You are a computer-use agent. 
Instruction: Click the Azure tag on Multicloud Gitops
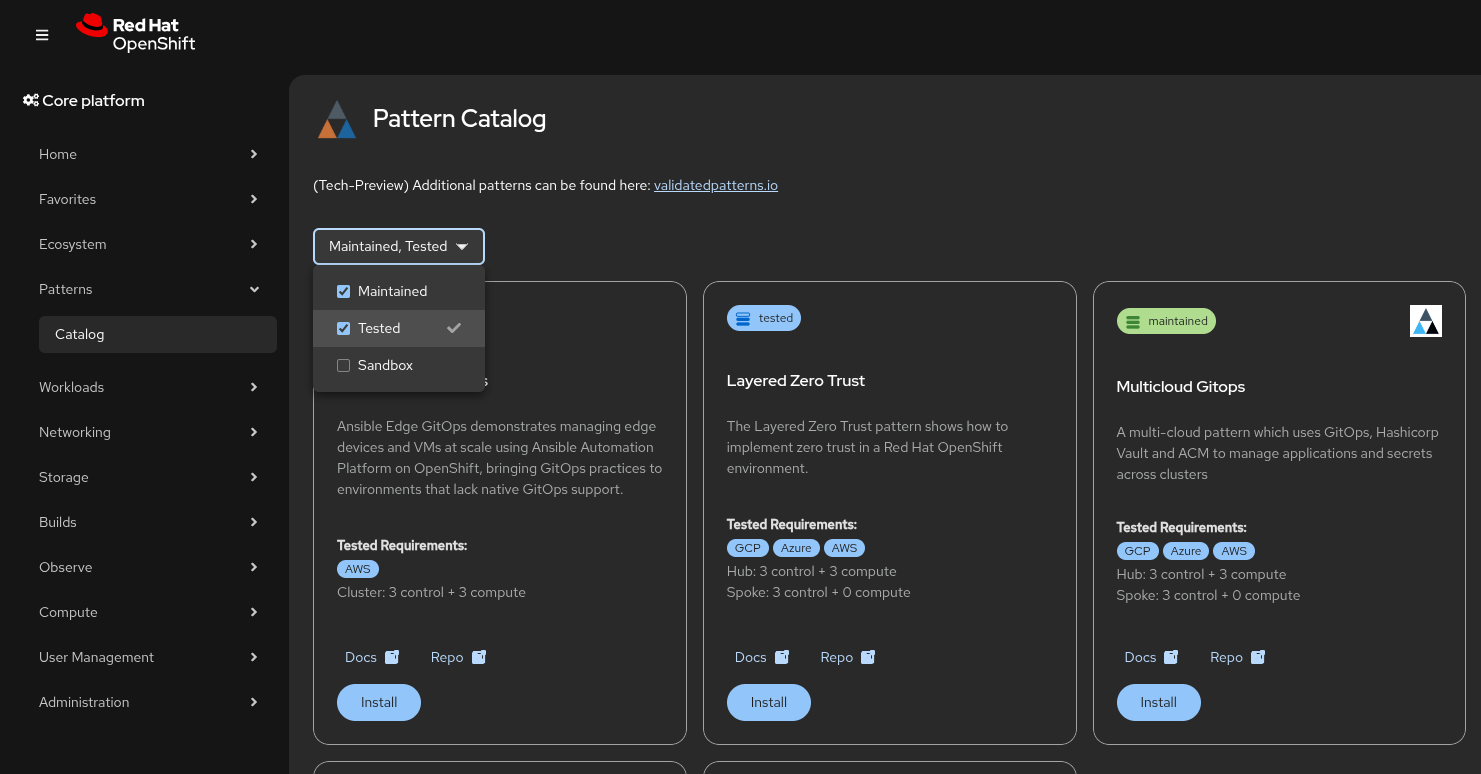1187,551
